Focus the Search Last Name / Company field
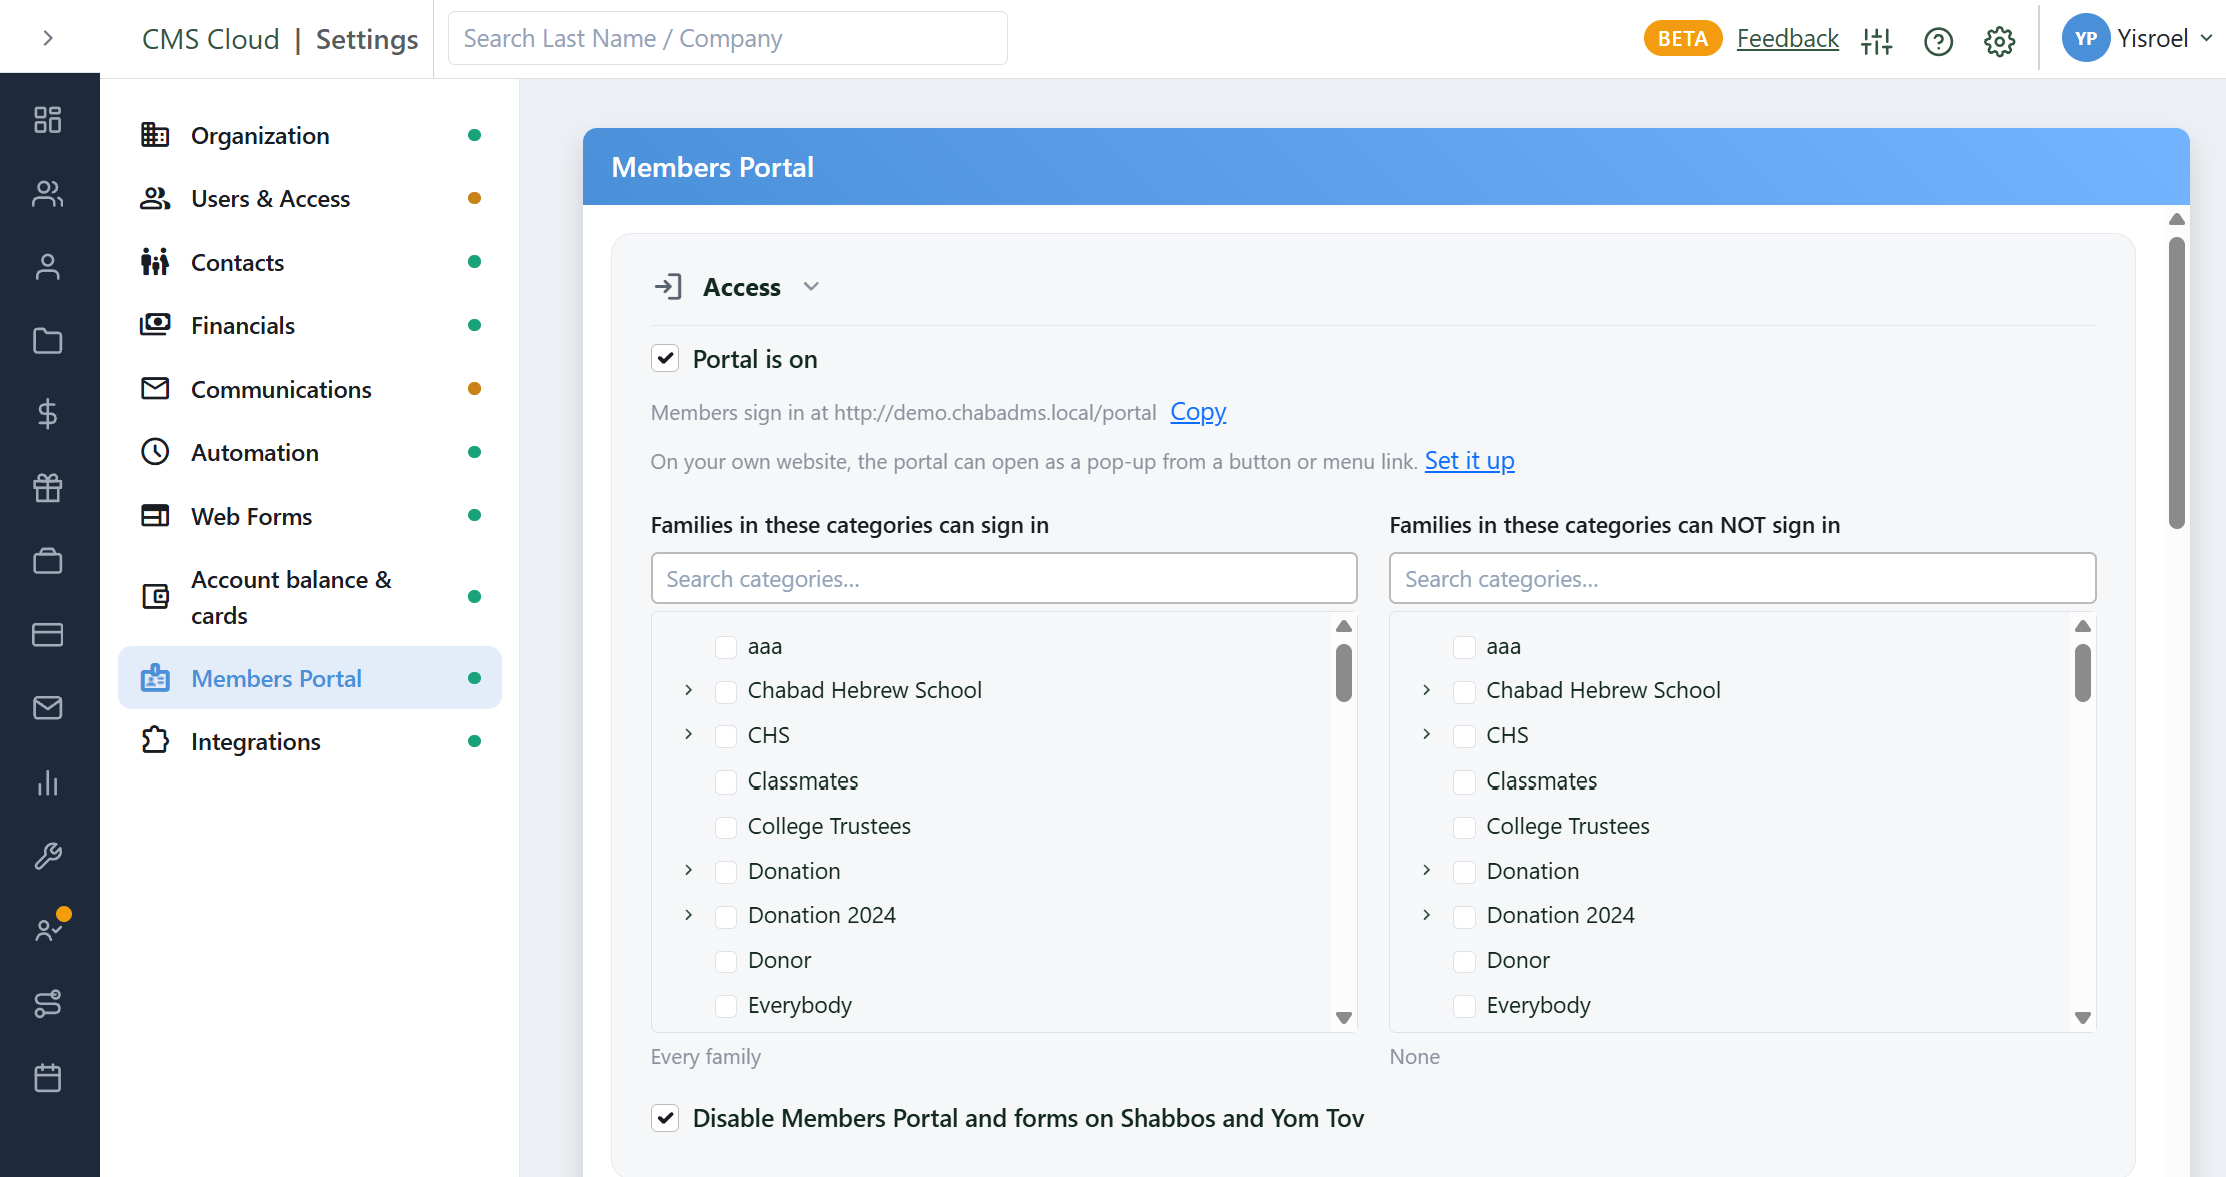The width and height of the screenshot is (2226, 1177). coord(727,38)
